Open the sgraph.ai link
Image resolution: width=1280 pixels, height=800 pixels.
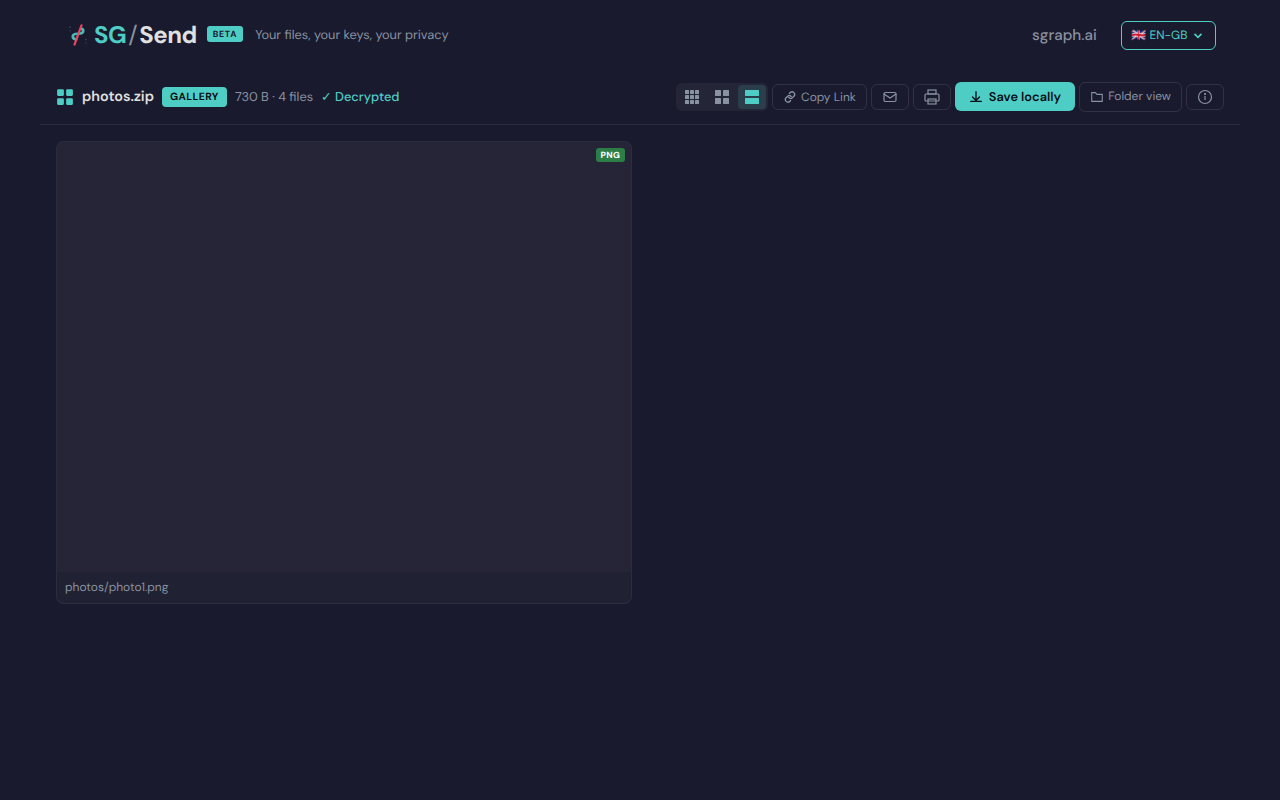pos(1064,35)
